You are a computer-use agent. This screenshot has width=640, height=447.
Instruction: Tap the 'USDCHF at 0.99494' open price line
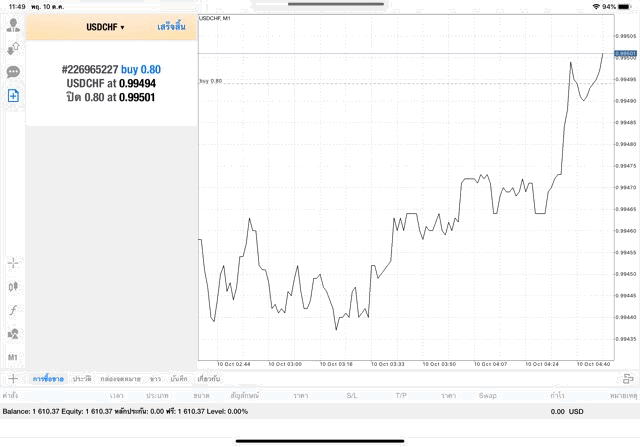[111, 84]
